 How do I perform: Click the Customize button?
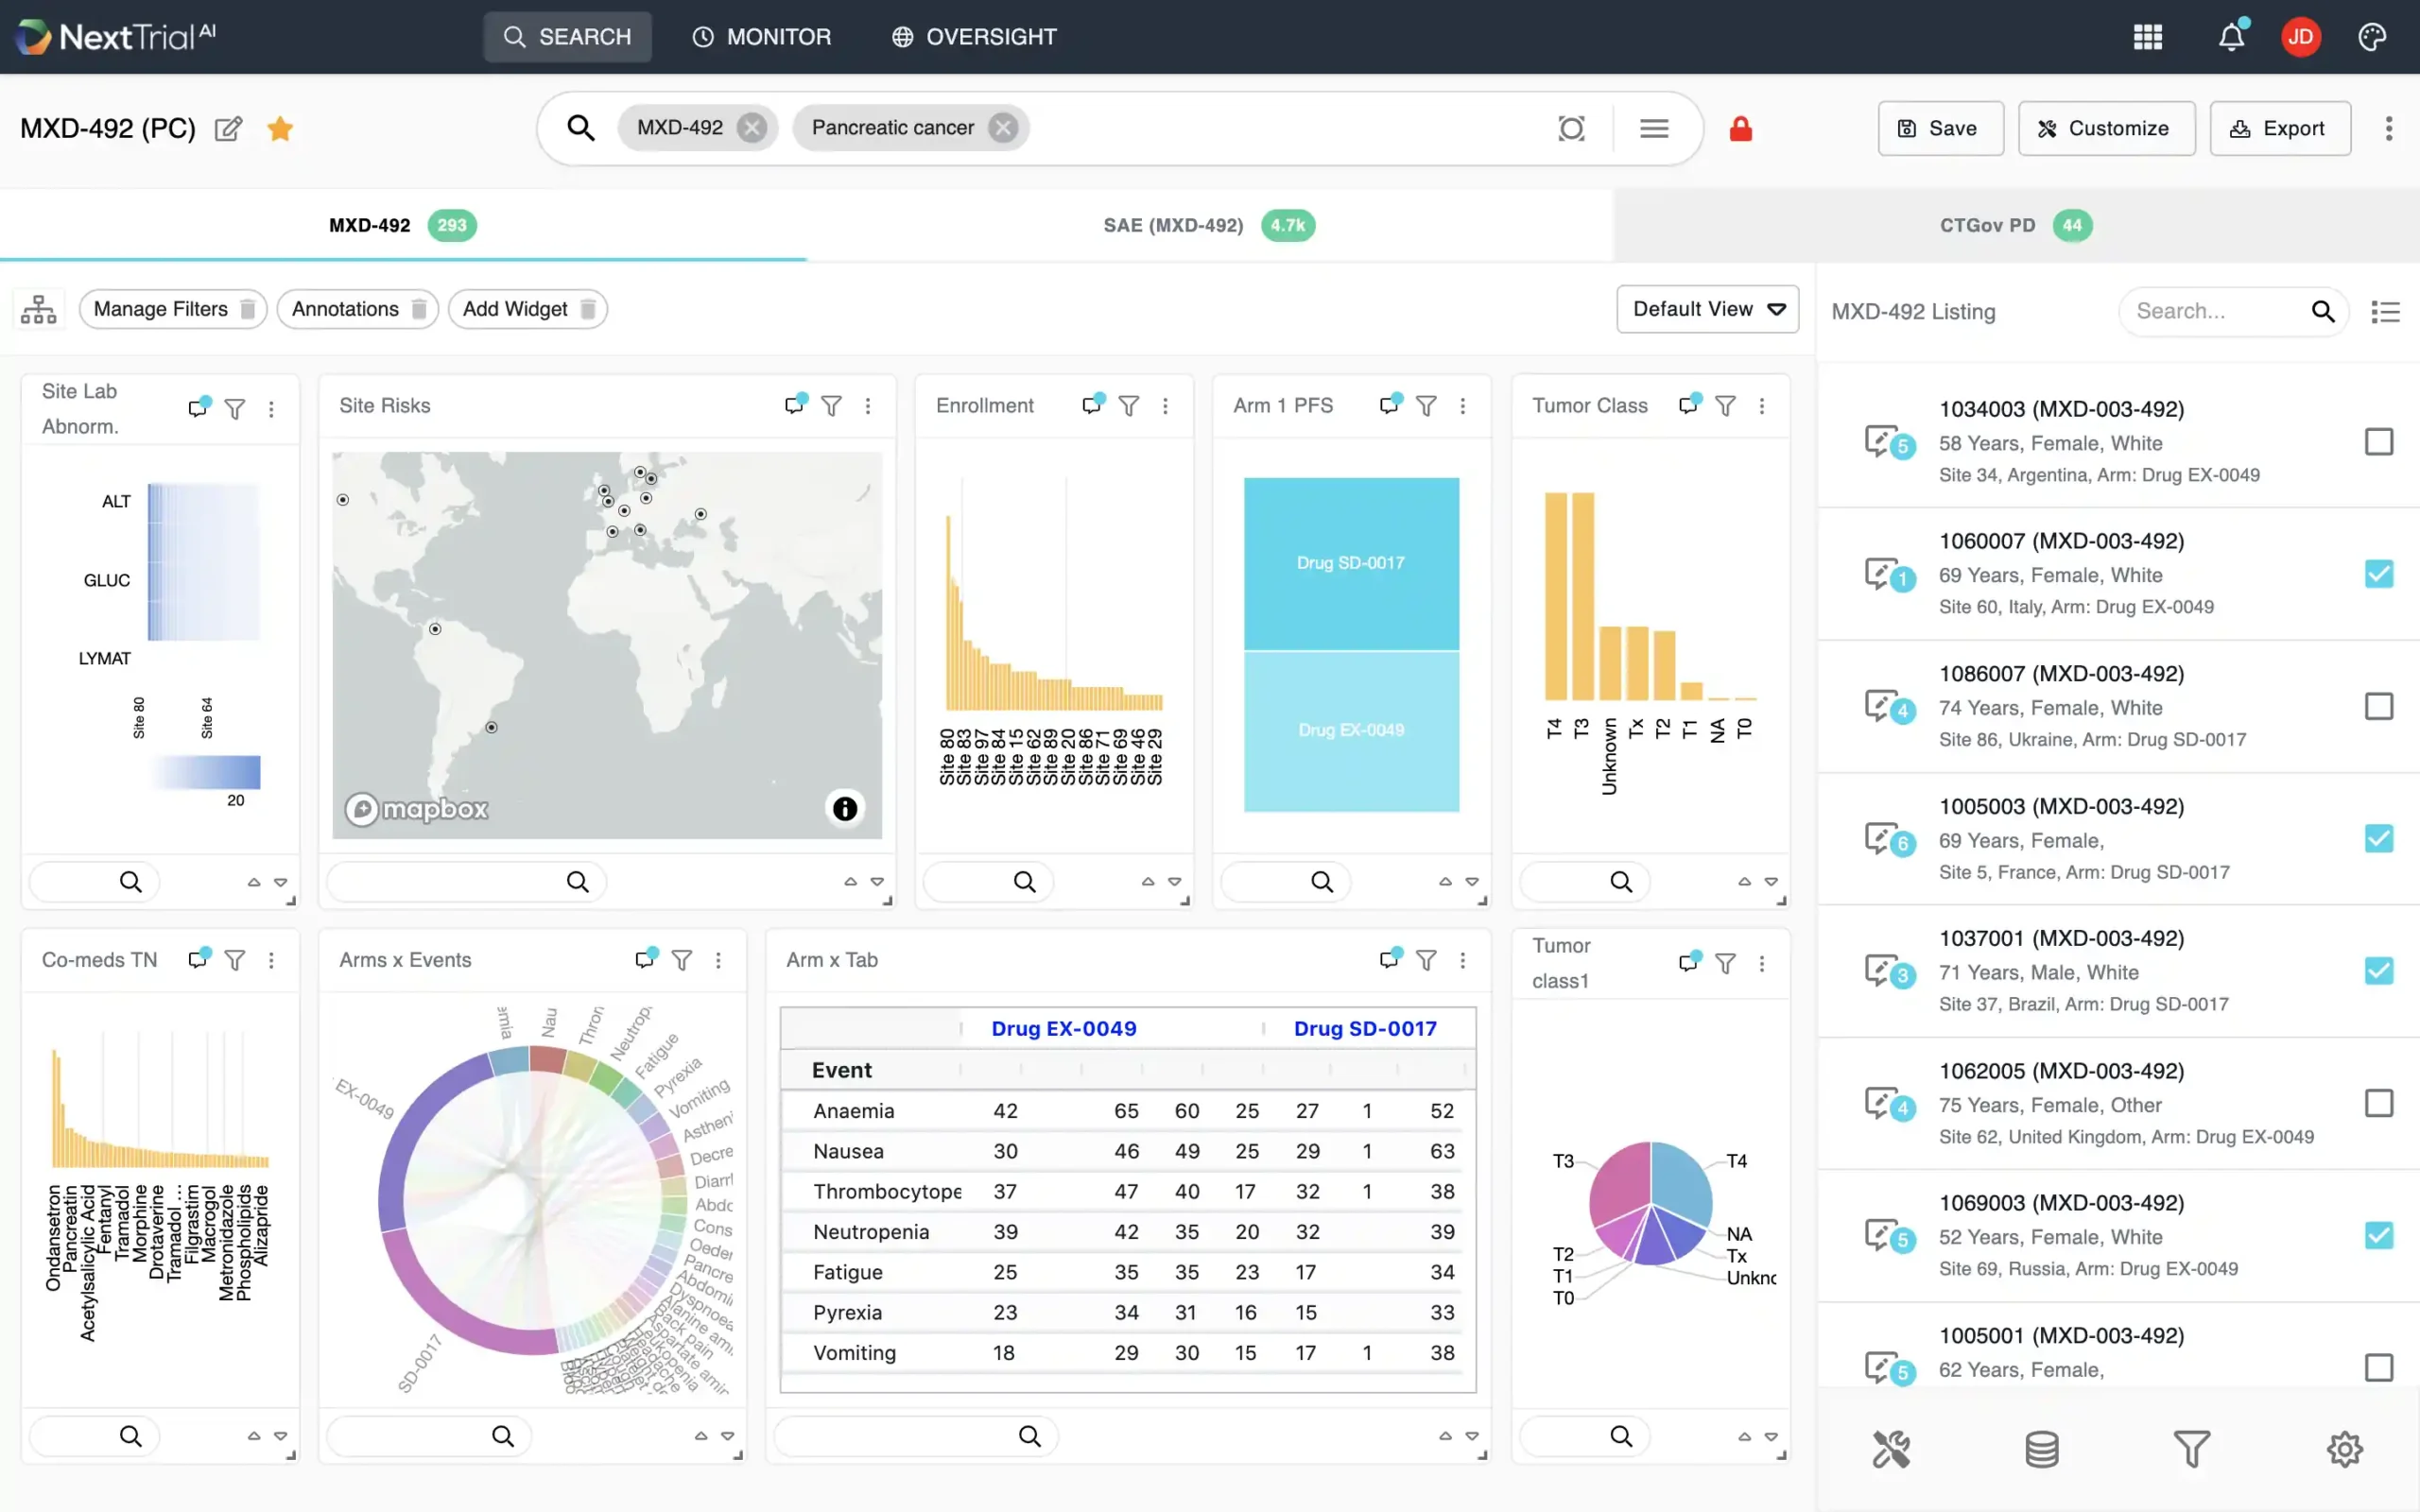tap(2106, 128)
